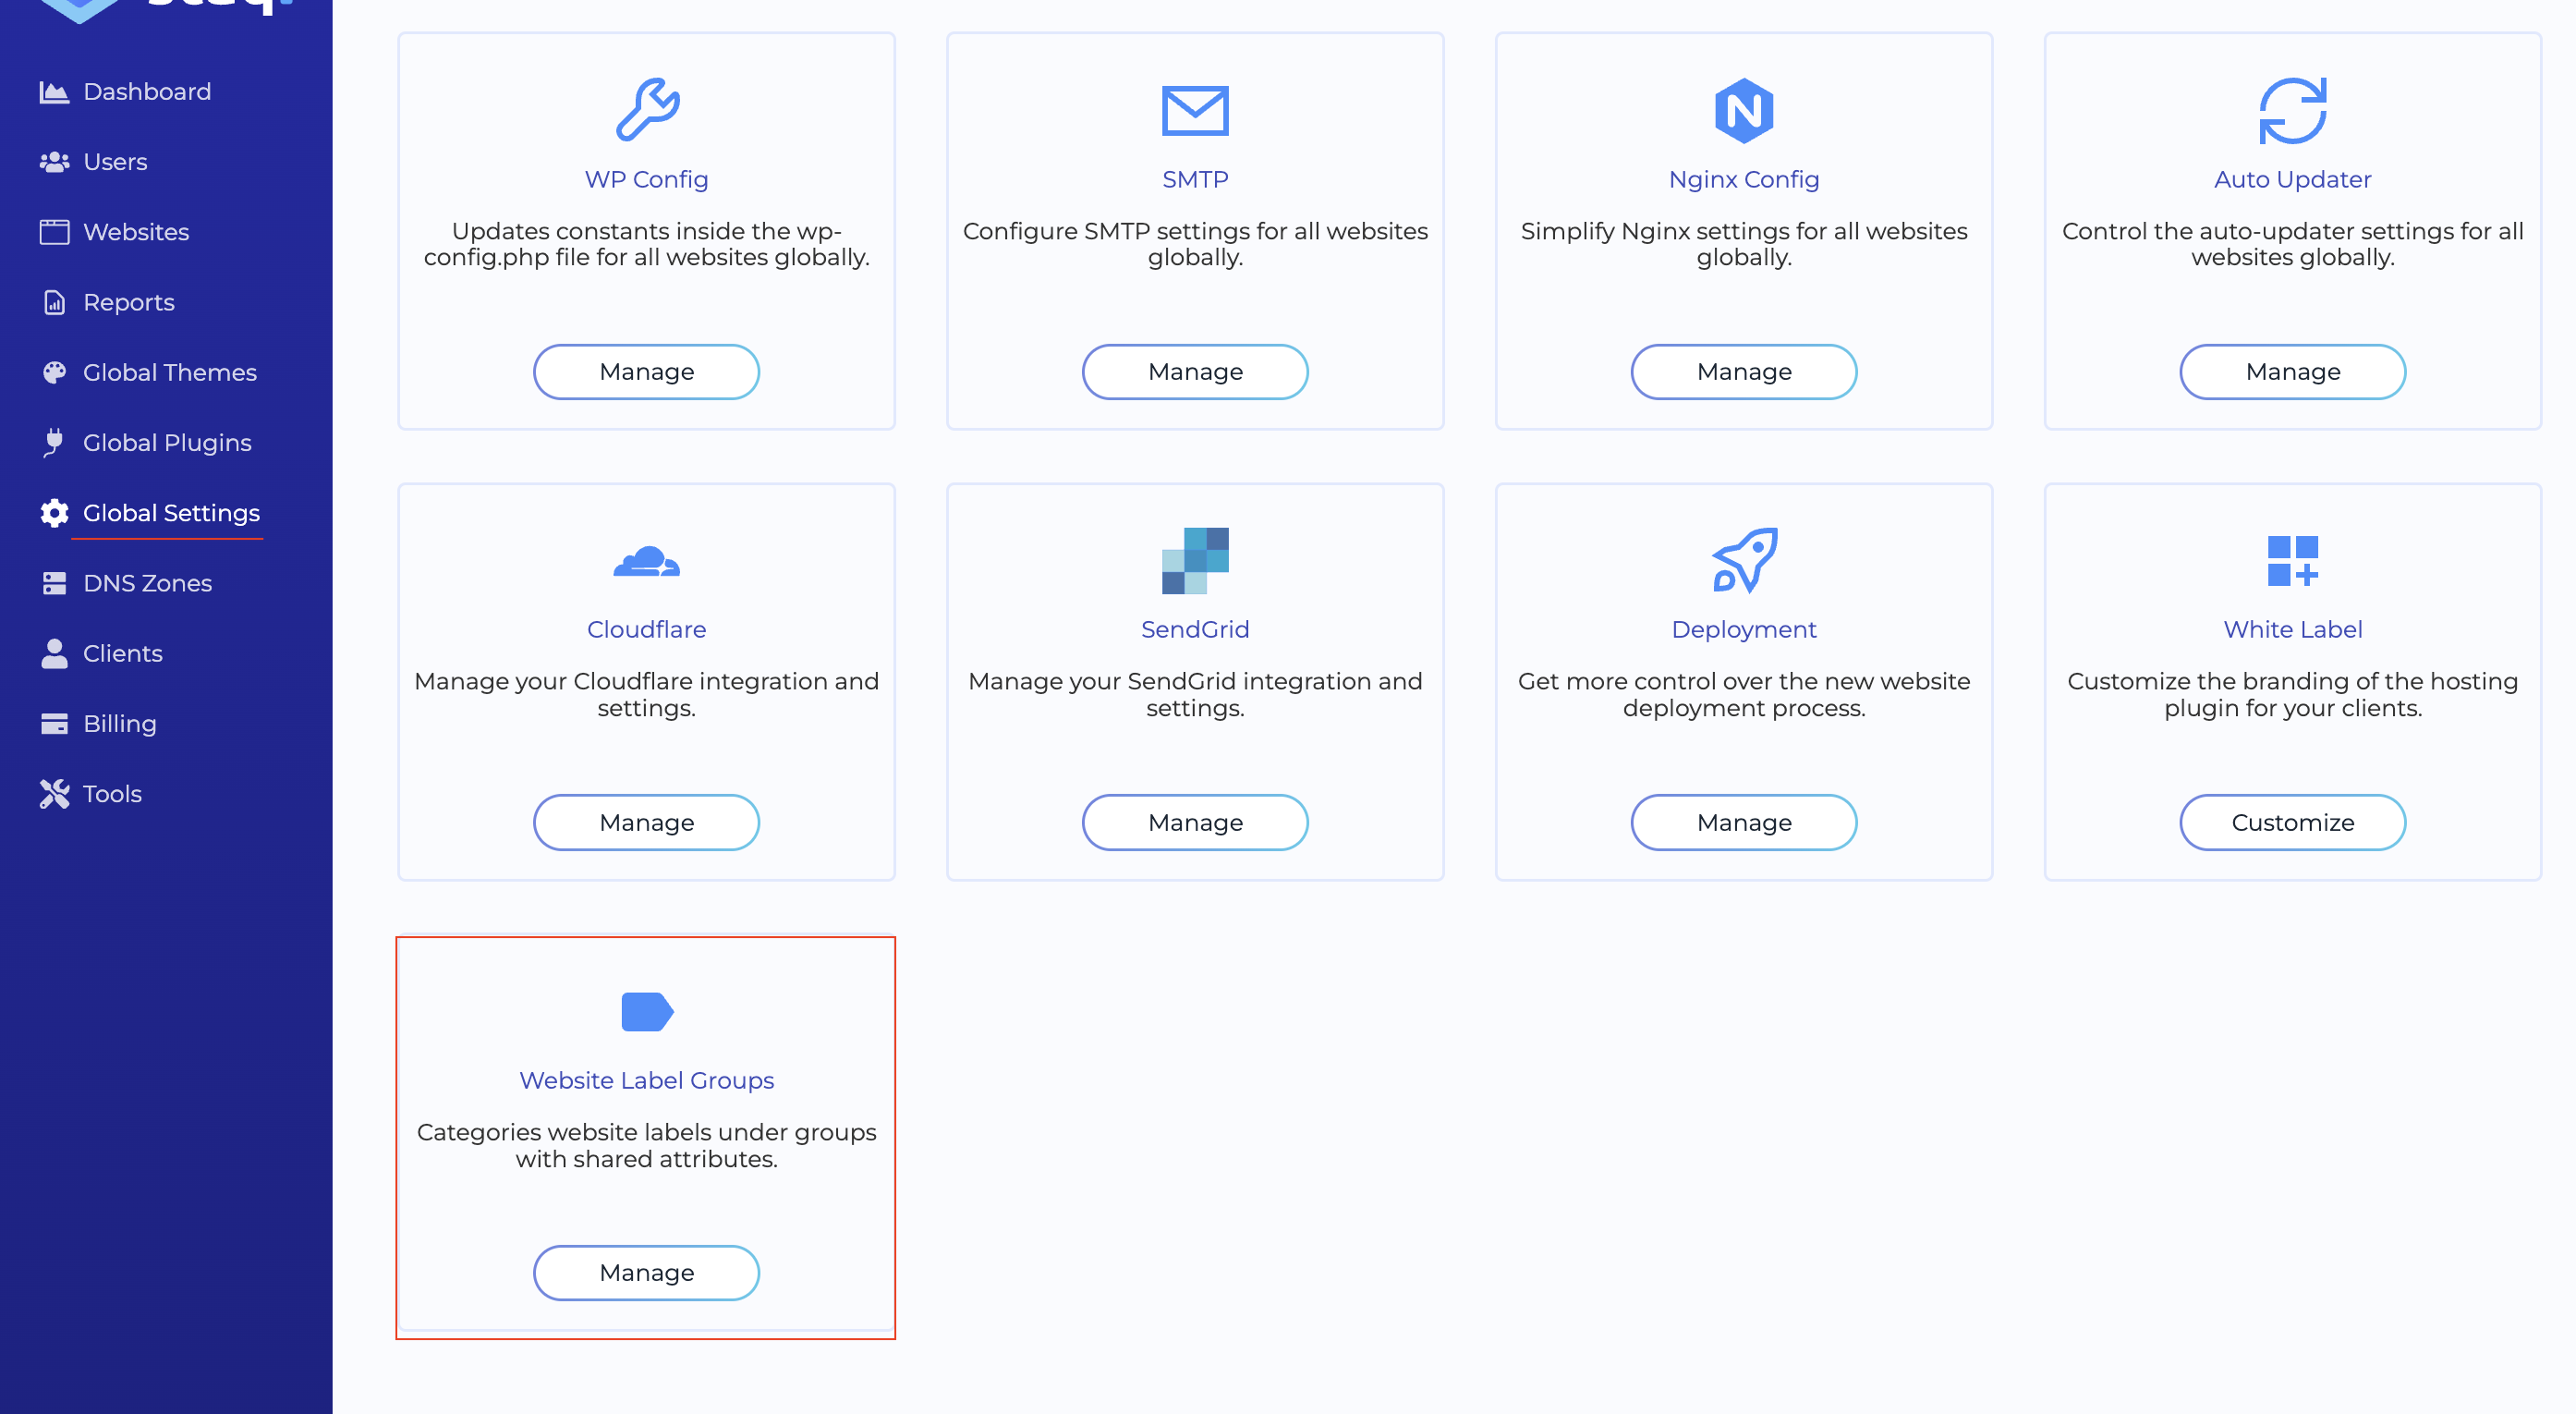Navigate to Billing in sidebar
The image size is (2576, 1414).
click(x=119, y=723)
